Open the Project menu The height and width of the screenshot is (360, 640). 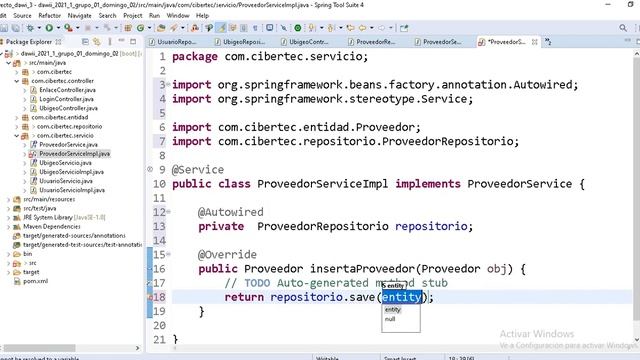pyautogui.click(x=133, y=16)
